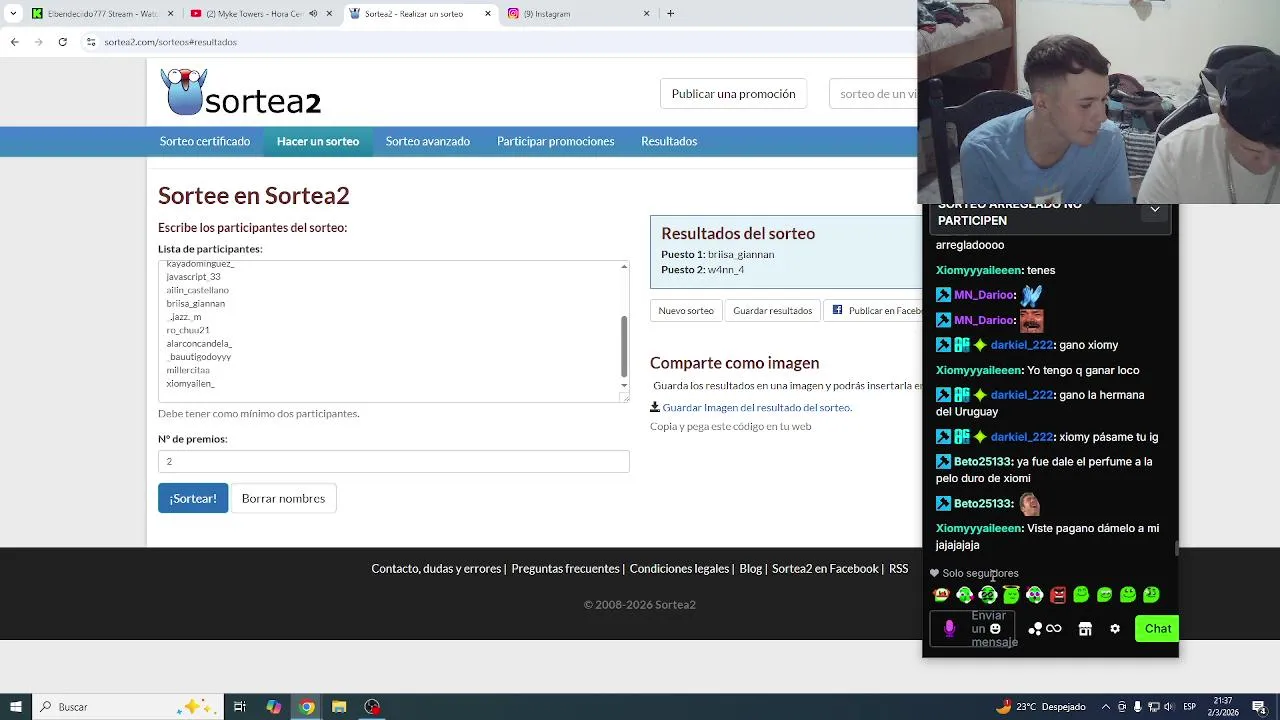Focus the Nº de premios field
1280x720 pixels.
click(x=394, y=461)
